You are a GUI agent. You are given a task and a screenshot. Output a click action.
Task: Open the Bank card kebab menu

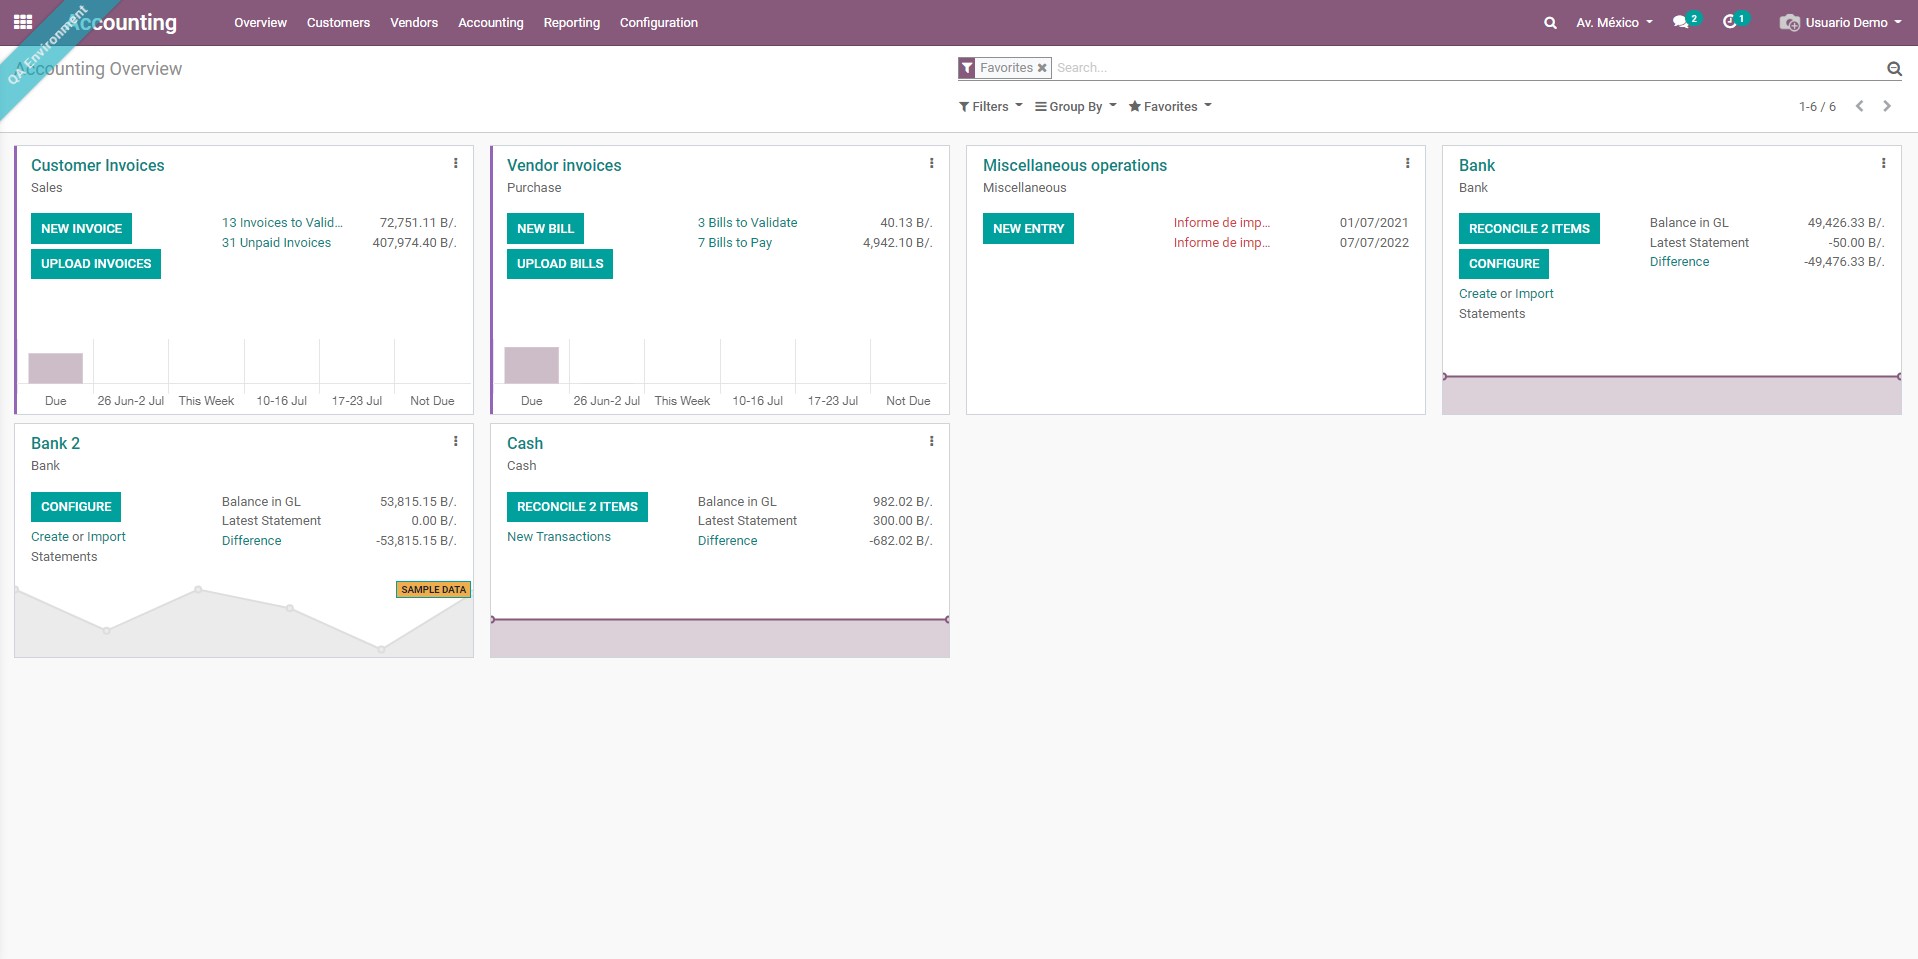1885,163
